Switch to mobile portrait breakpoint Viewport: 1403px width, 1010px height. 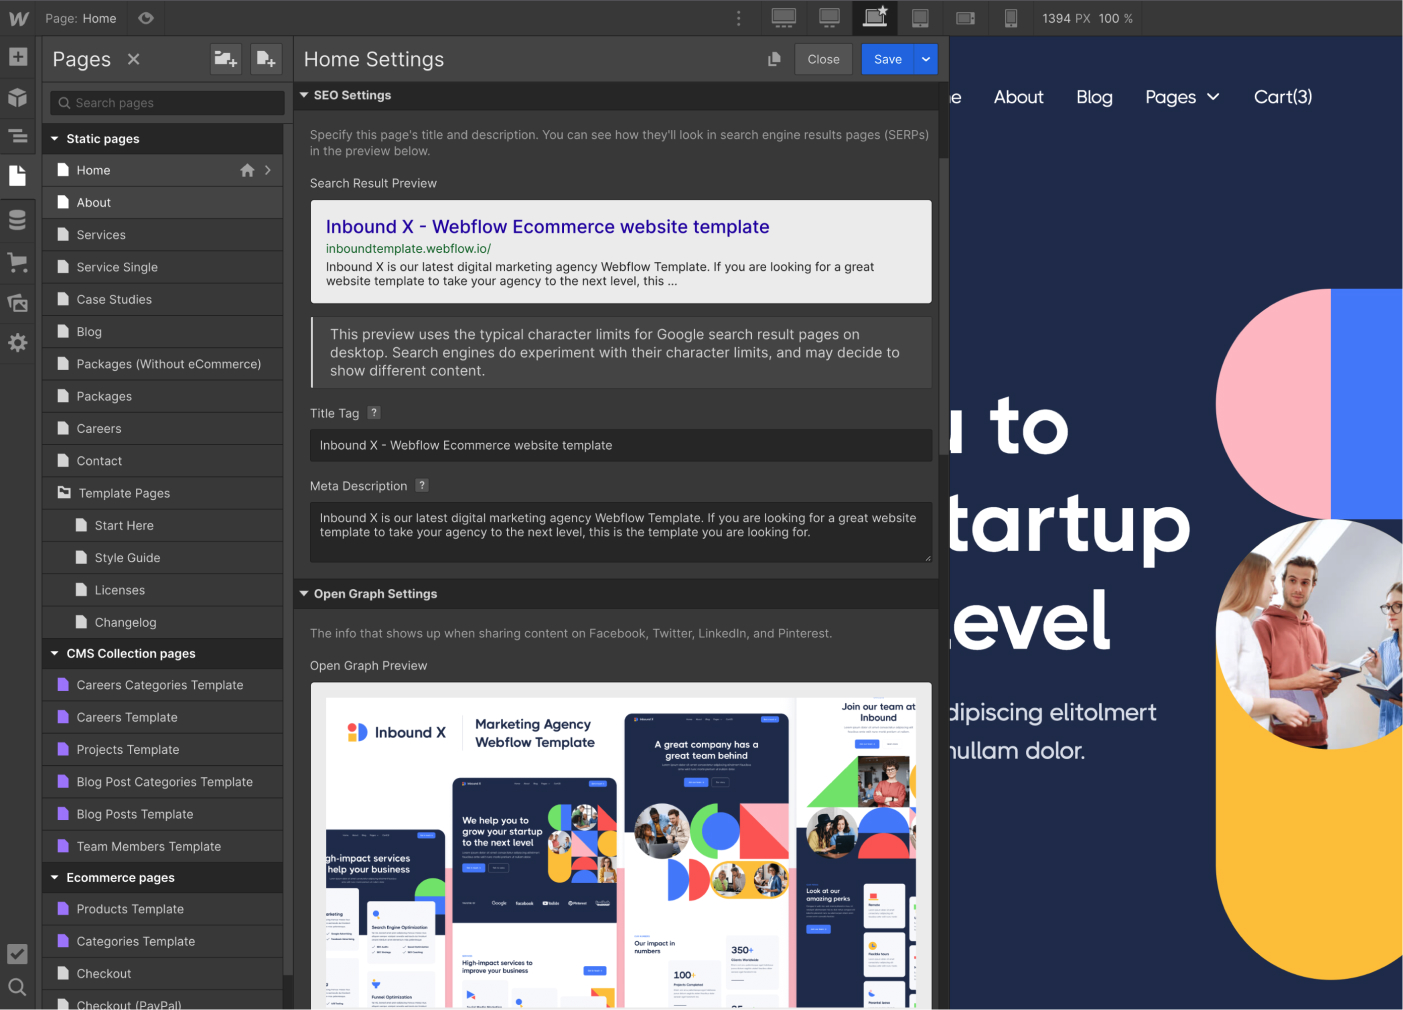point(1011,18)
